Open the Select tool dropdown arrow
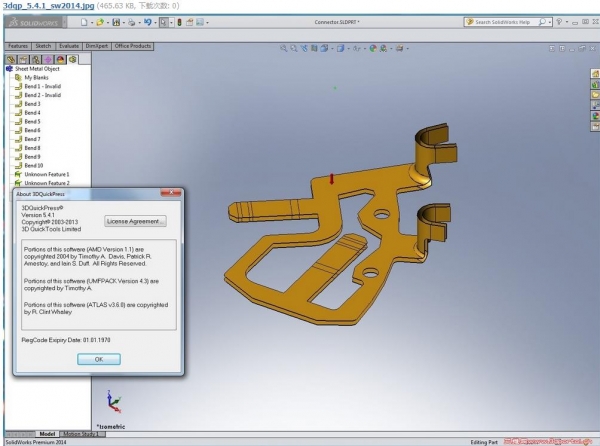The height and width of the screenshot is (446, 600). [171, 23]
